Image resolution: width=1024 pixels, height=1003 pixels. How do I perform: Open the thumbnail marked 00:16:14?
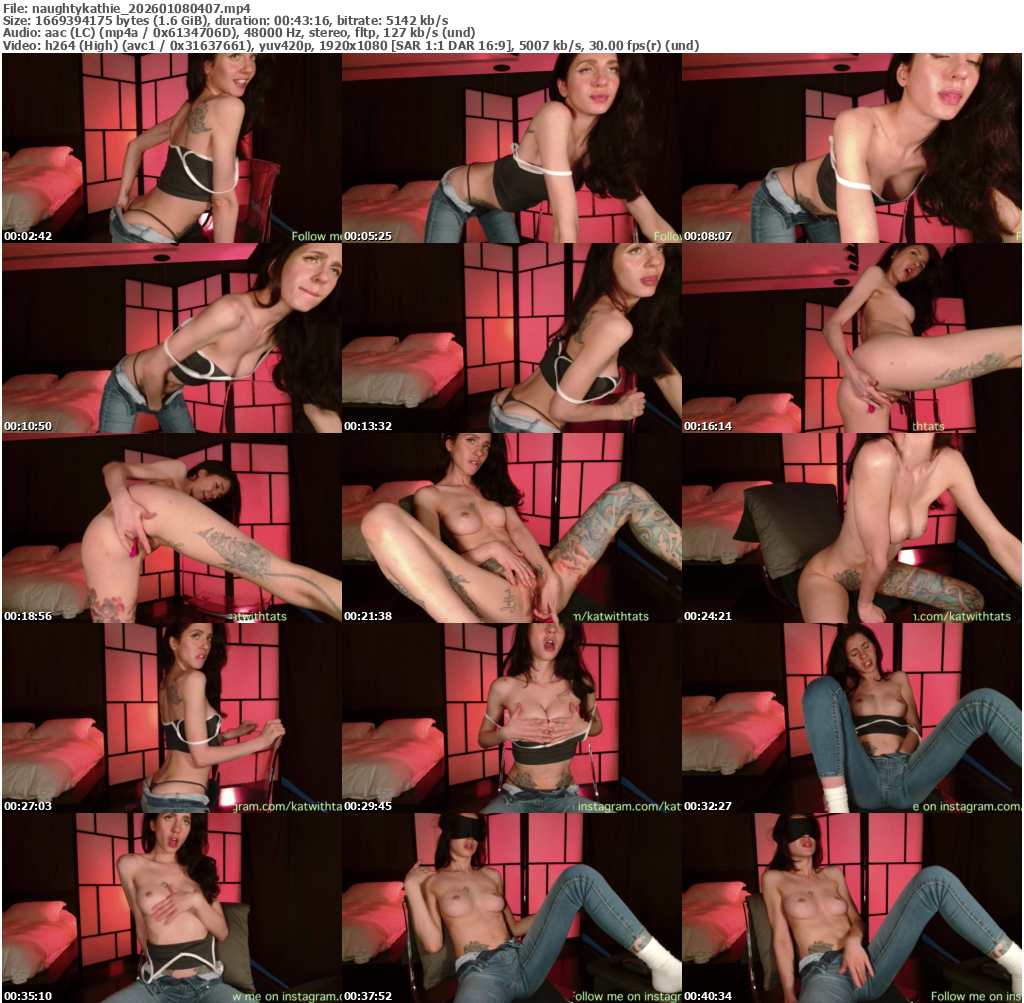851,338
